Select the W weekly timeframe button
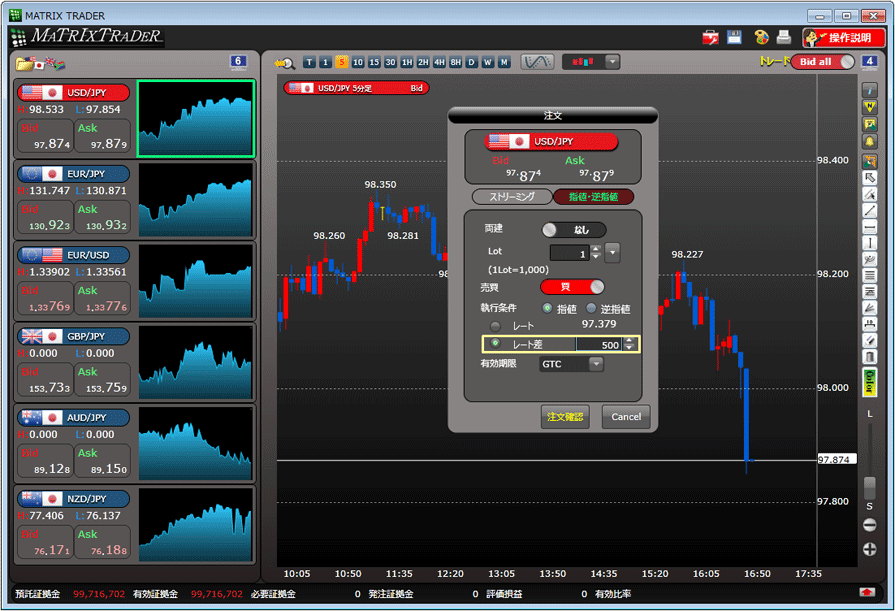This screenshot has width=895, height=611. [x=488, y=62]
